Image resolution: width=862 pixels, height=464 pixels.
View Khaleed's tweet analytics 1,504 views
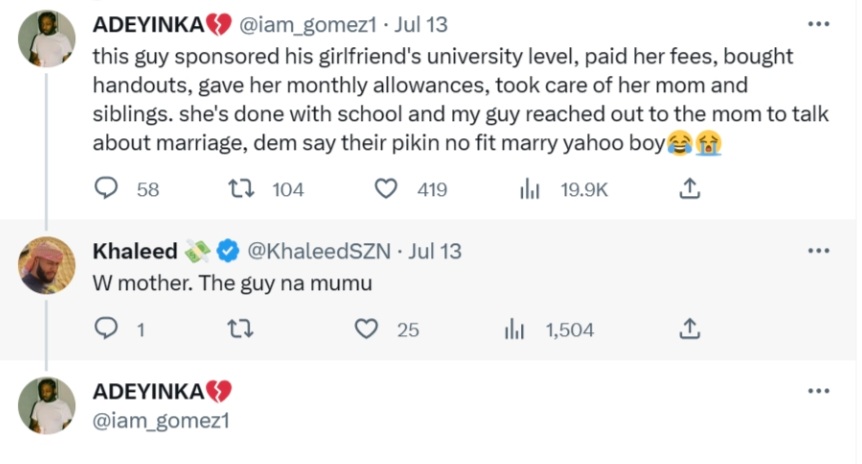[x=516, y=329]
